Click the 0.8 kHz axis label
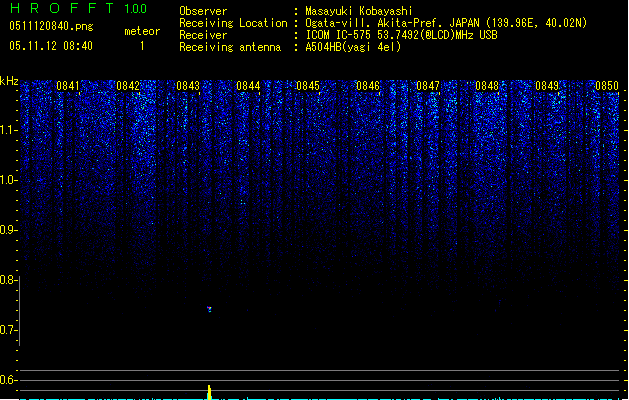Viewport: 629px width, 400px height. point(8,280)
